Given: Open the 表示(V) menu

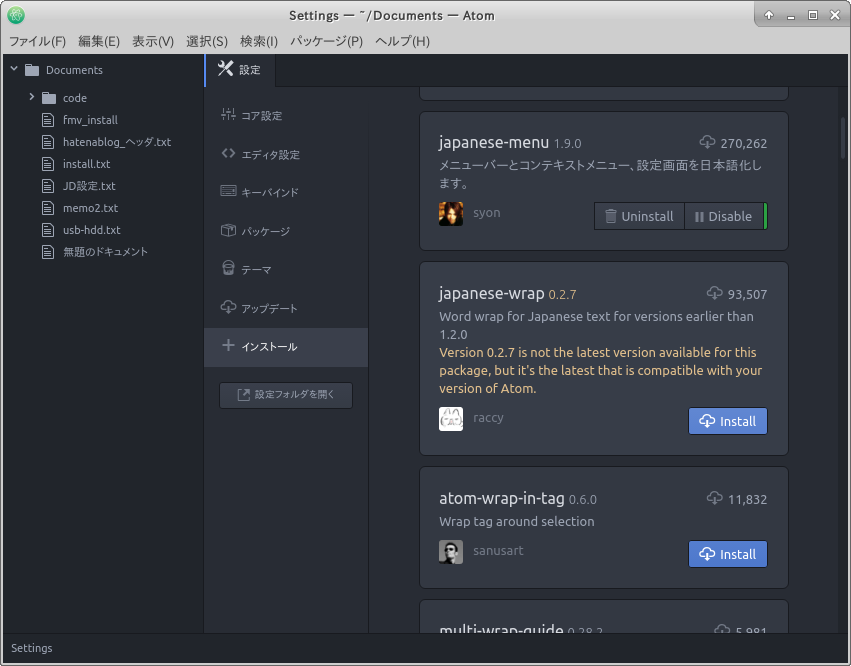Looking at the screenshot, I should pos(153,41).
